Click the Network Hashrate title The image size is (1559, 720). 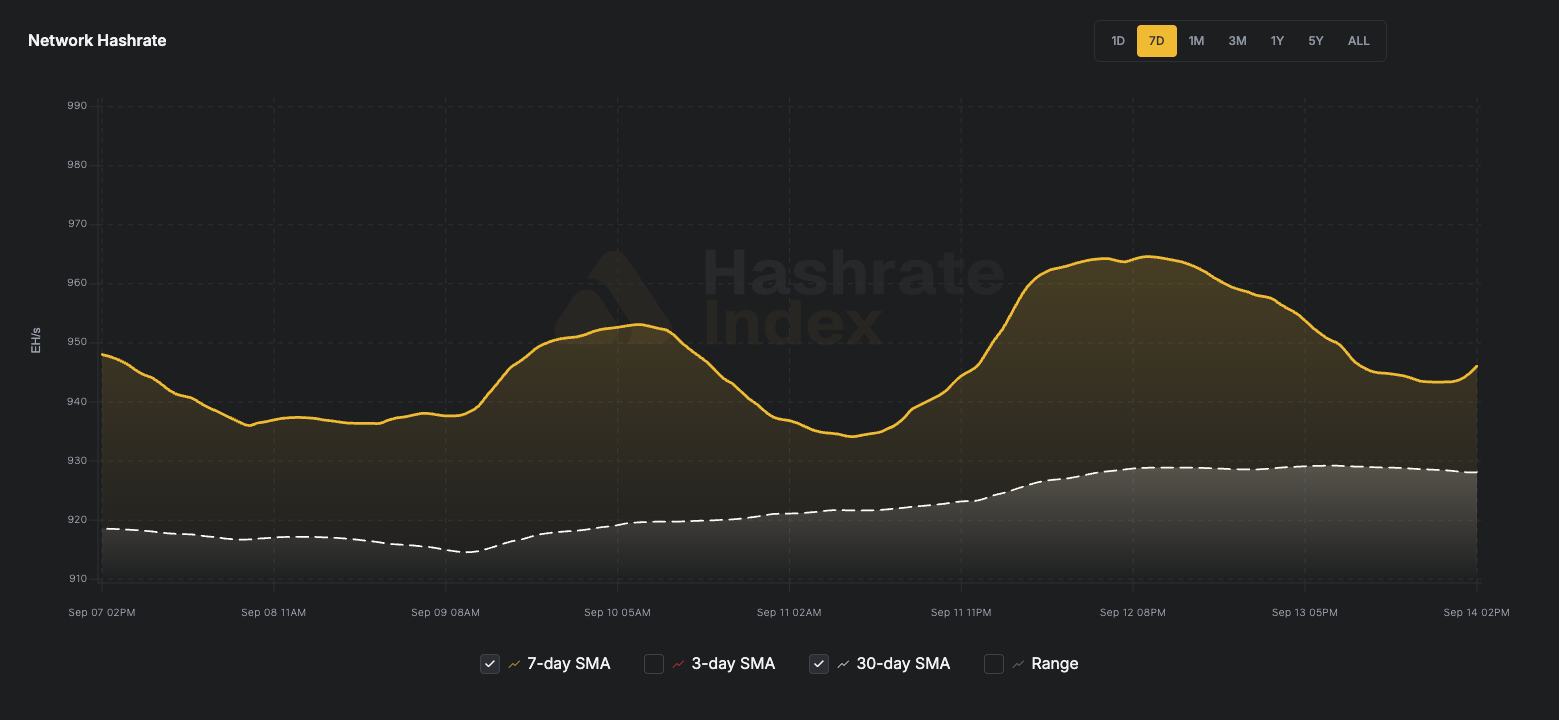[97, 41]
